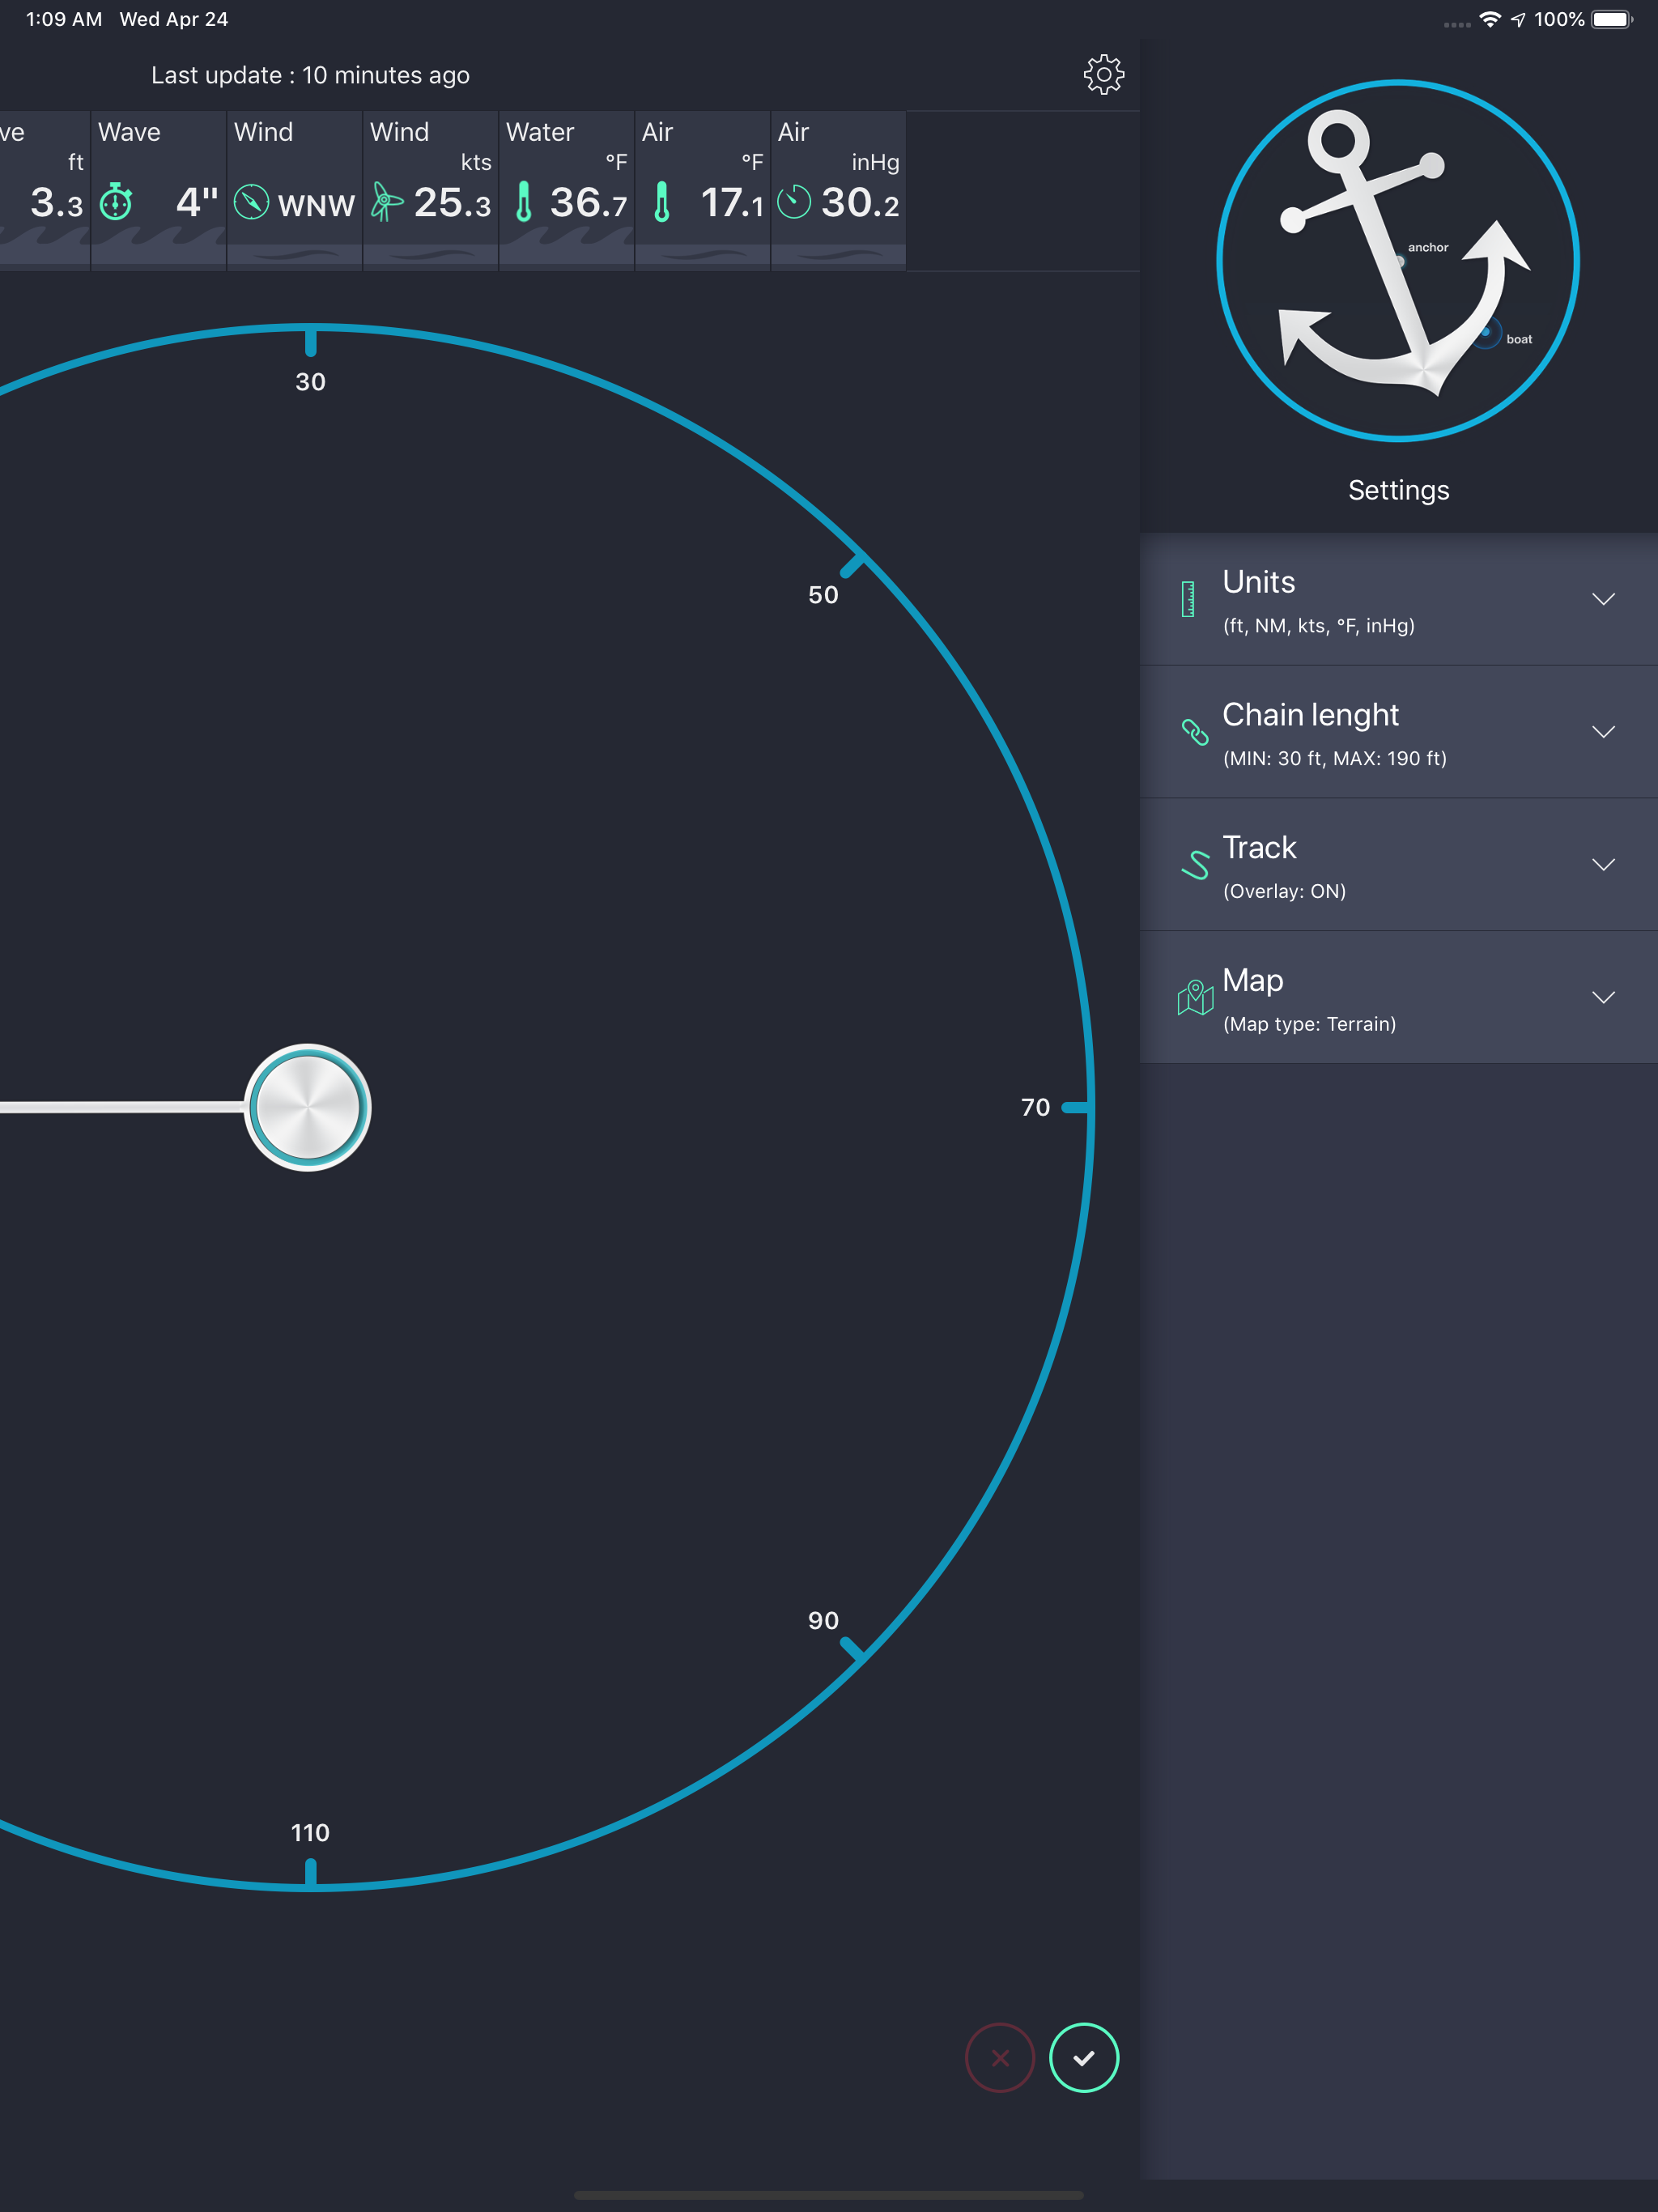
Task: Open settings via the gear icon
Action: click(x=1103, y=75)
